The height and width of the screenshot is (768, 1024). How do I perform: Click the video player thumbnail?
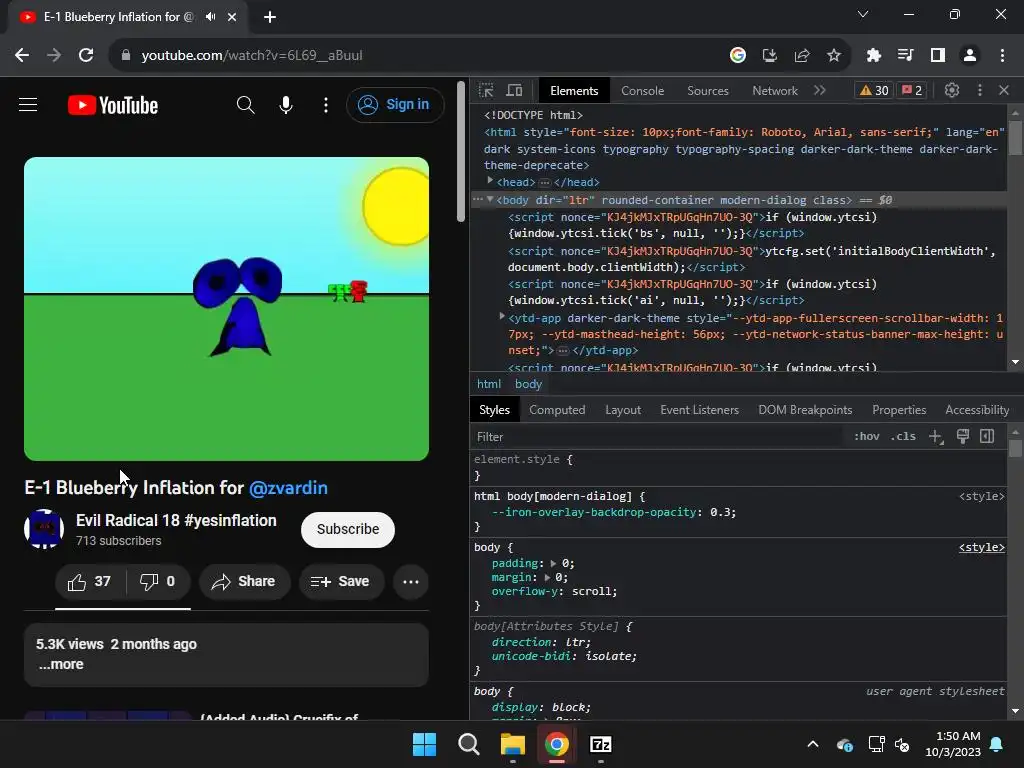(x=227, y=309)
